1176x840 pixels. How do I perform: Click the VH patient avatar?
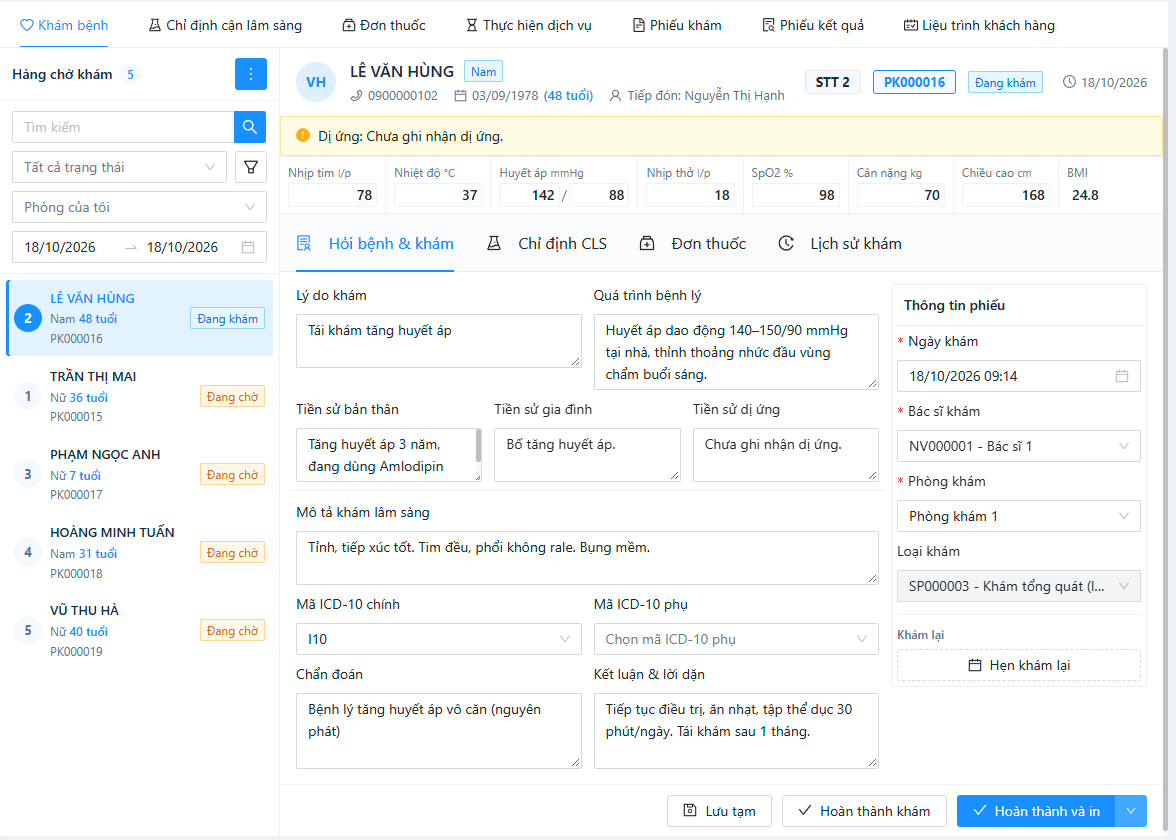coord(316,82)
